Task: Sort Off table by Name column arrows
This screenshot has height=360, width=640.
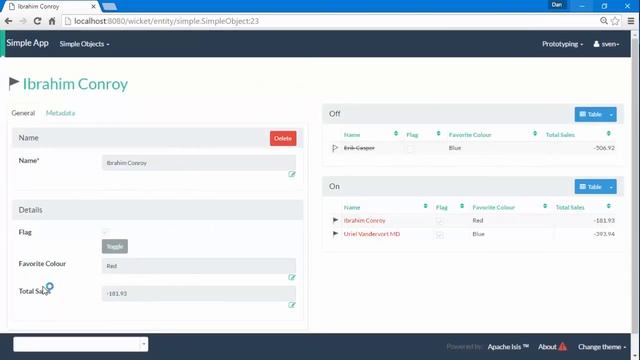Action: [396, 134]
